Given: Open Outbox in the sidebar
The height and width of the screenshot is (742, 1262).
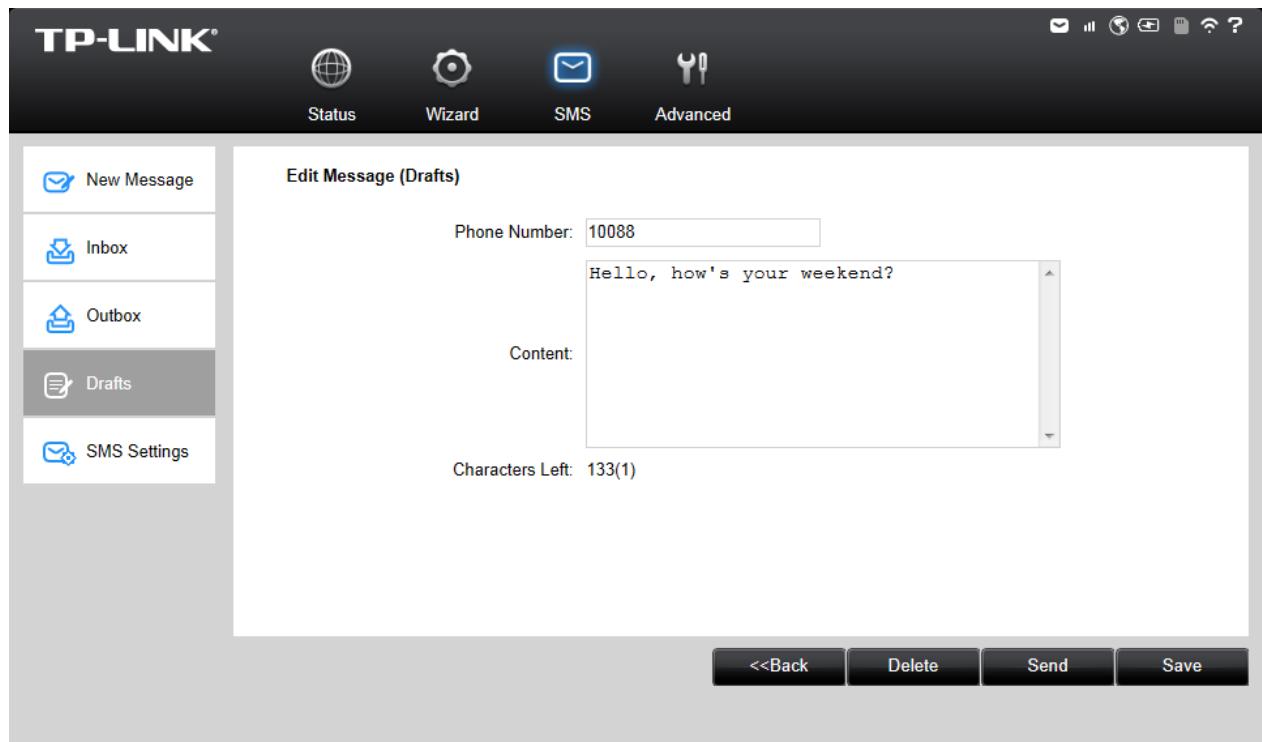Looking at the screenshot, I should (119, 316).
